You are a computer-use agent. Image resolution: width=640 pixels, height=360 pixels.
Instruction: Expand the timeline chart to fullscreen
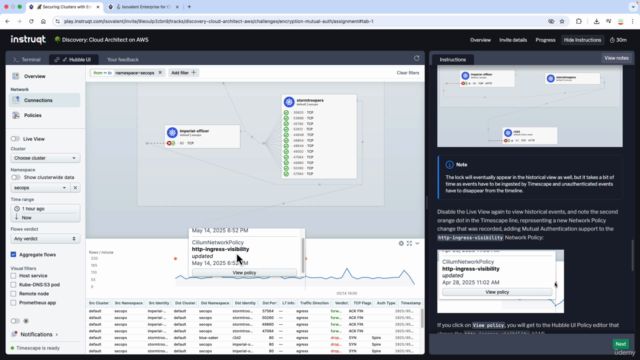(409, 244)
